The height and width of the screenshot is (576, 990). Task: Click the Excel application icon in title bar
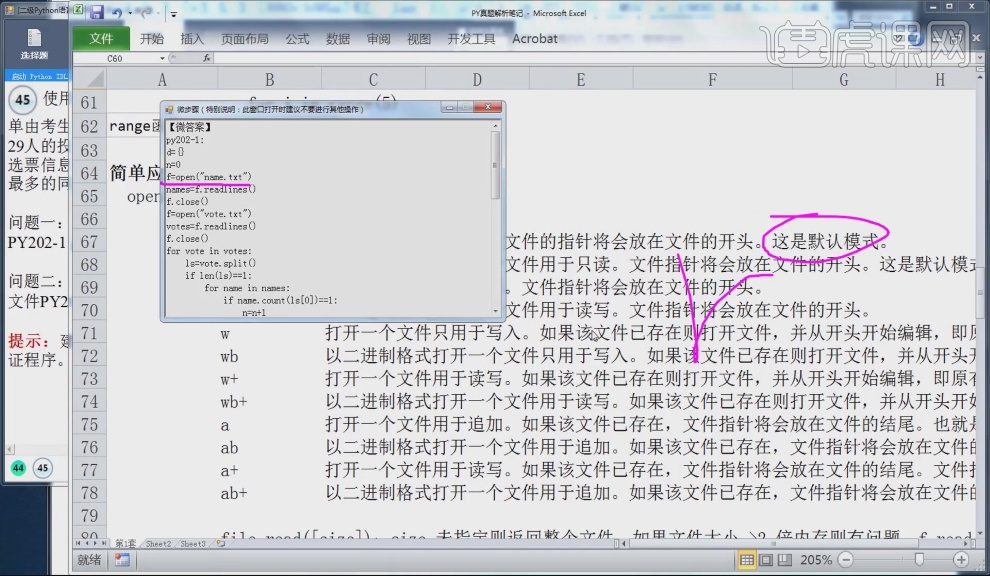[78, 11]
